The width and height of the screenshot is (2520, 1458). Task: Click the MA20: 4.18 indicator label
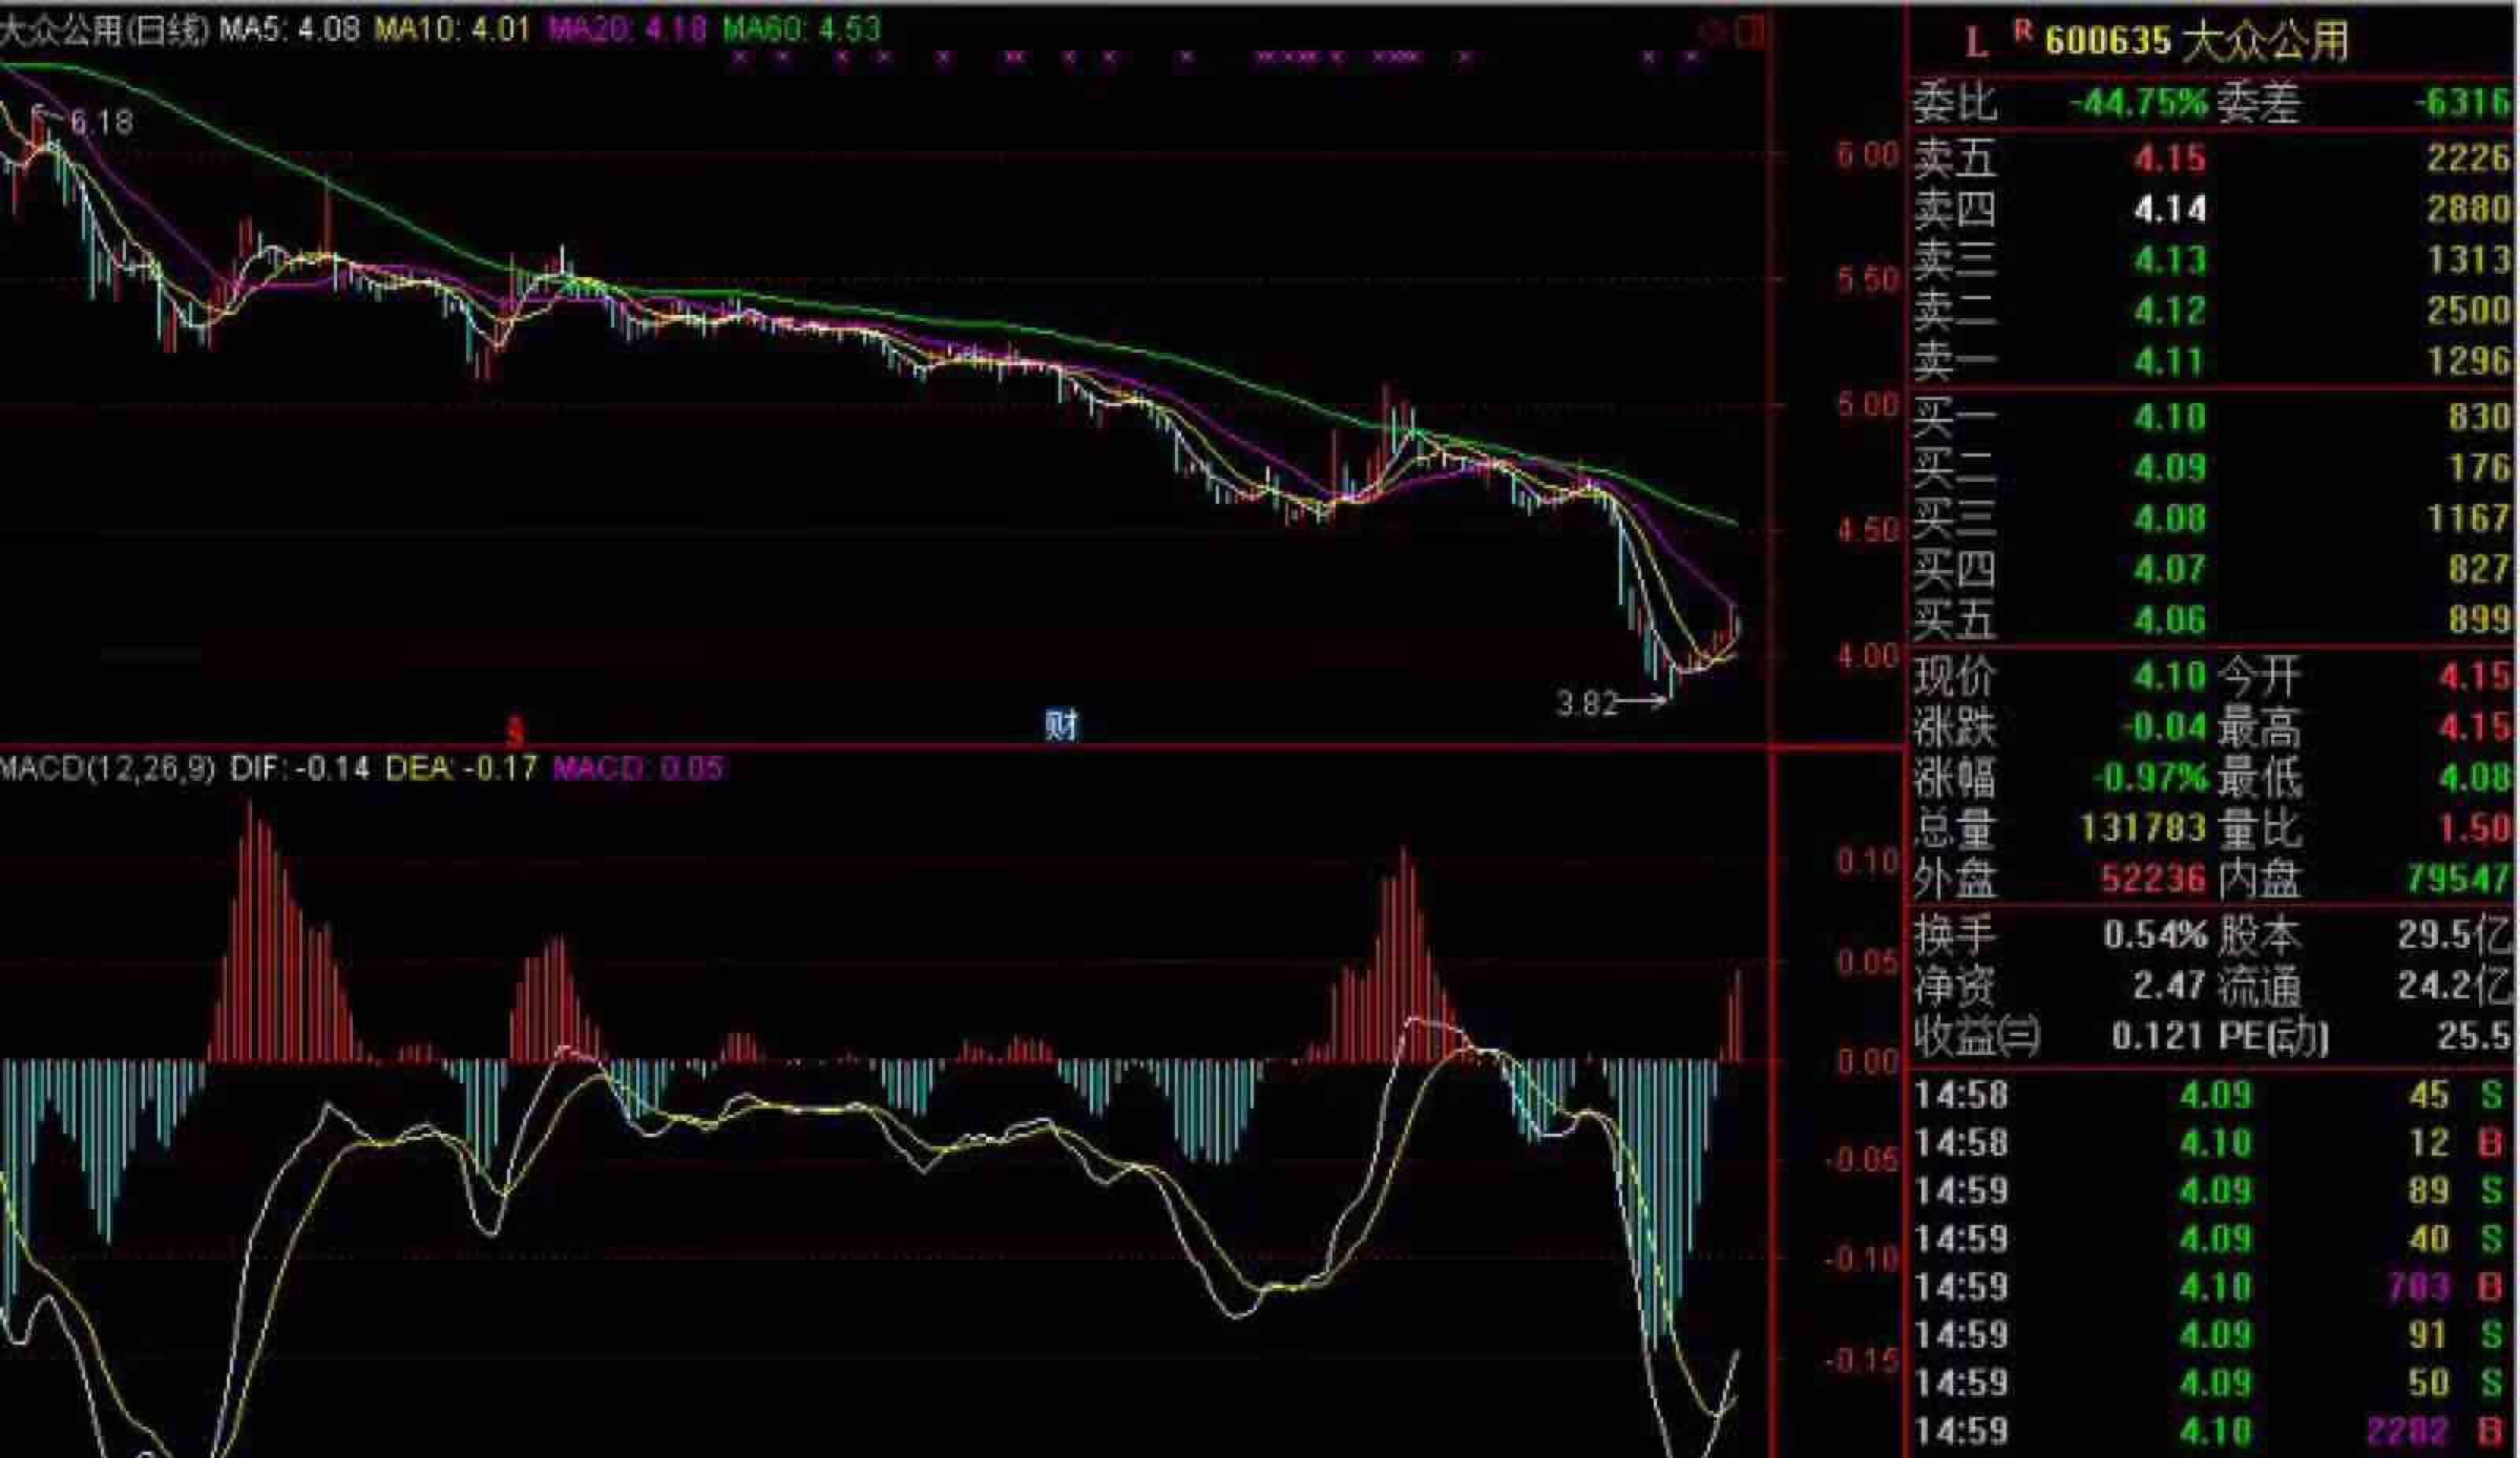pyautogui.click(x=628, y=29)
